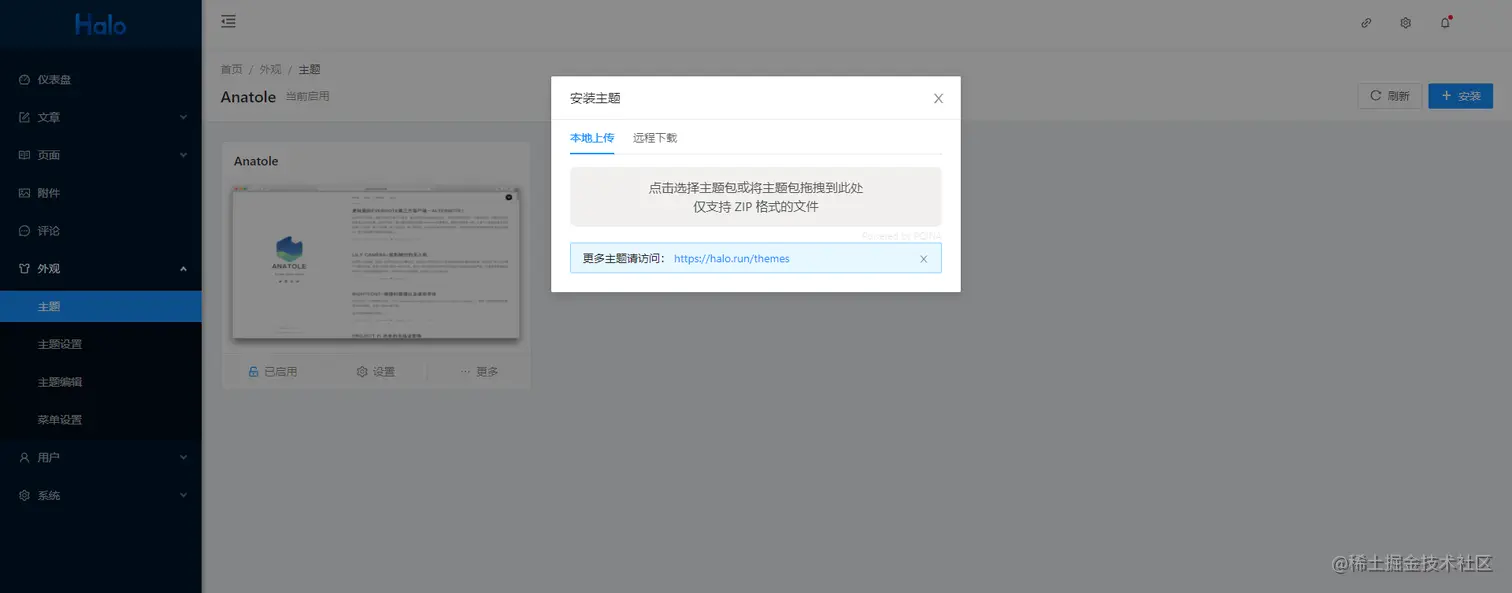
Task: Click the Halo logo in sidebar
Action: pos(100,24)
